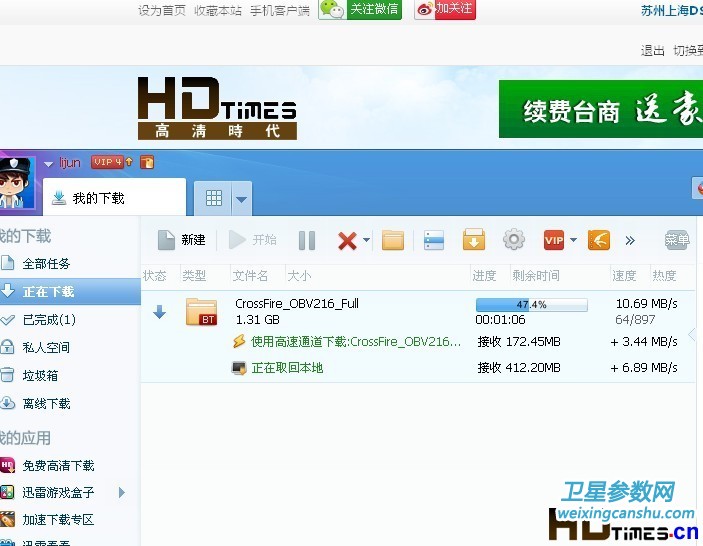
Task: Open the VIP icon dropdown arrow
Action: 573,241
